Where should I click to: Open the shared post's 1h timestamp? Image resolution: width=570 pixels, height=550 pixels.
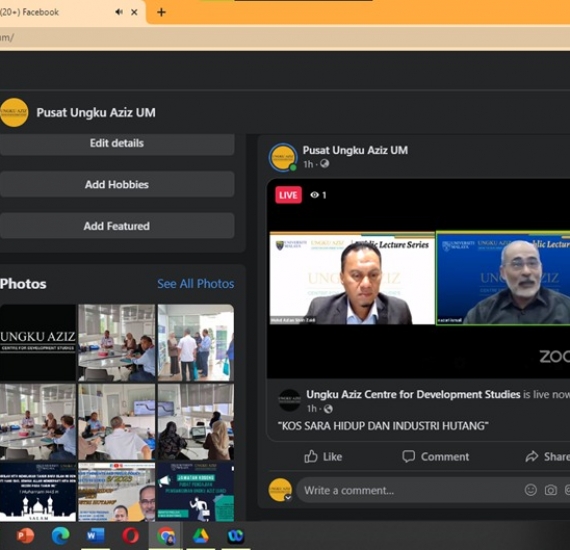312,409
